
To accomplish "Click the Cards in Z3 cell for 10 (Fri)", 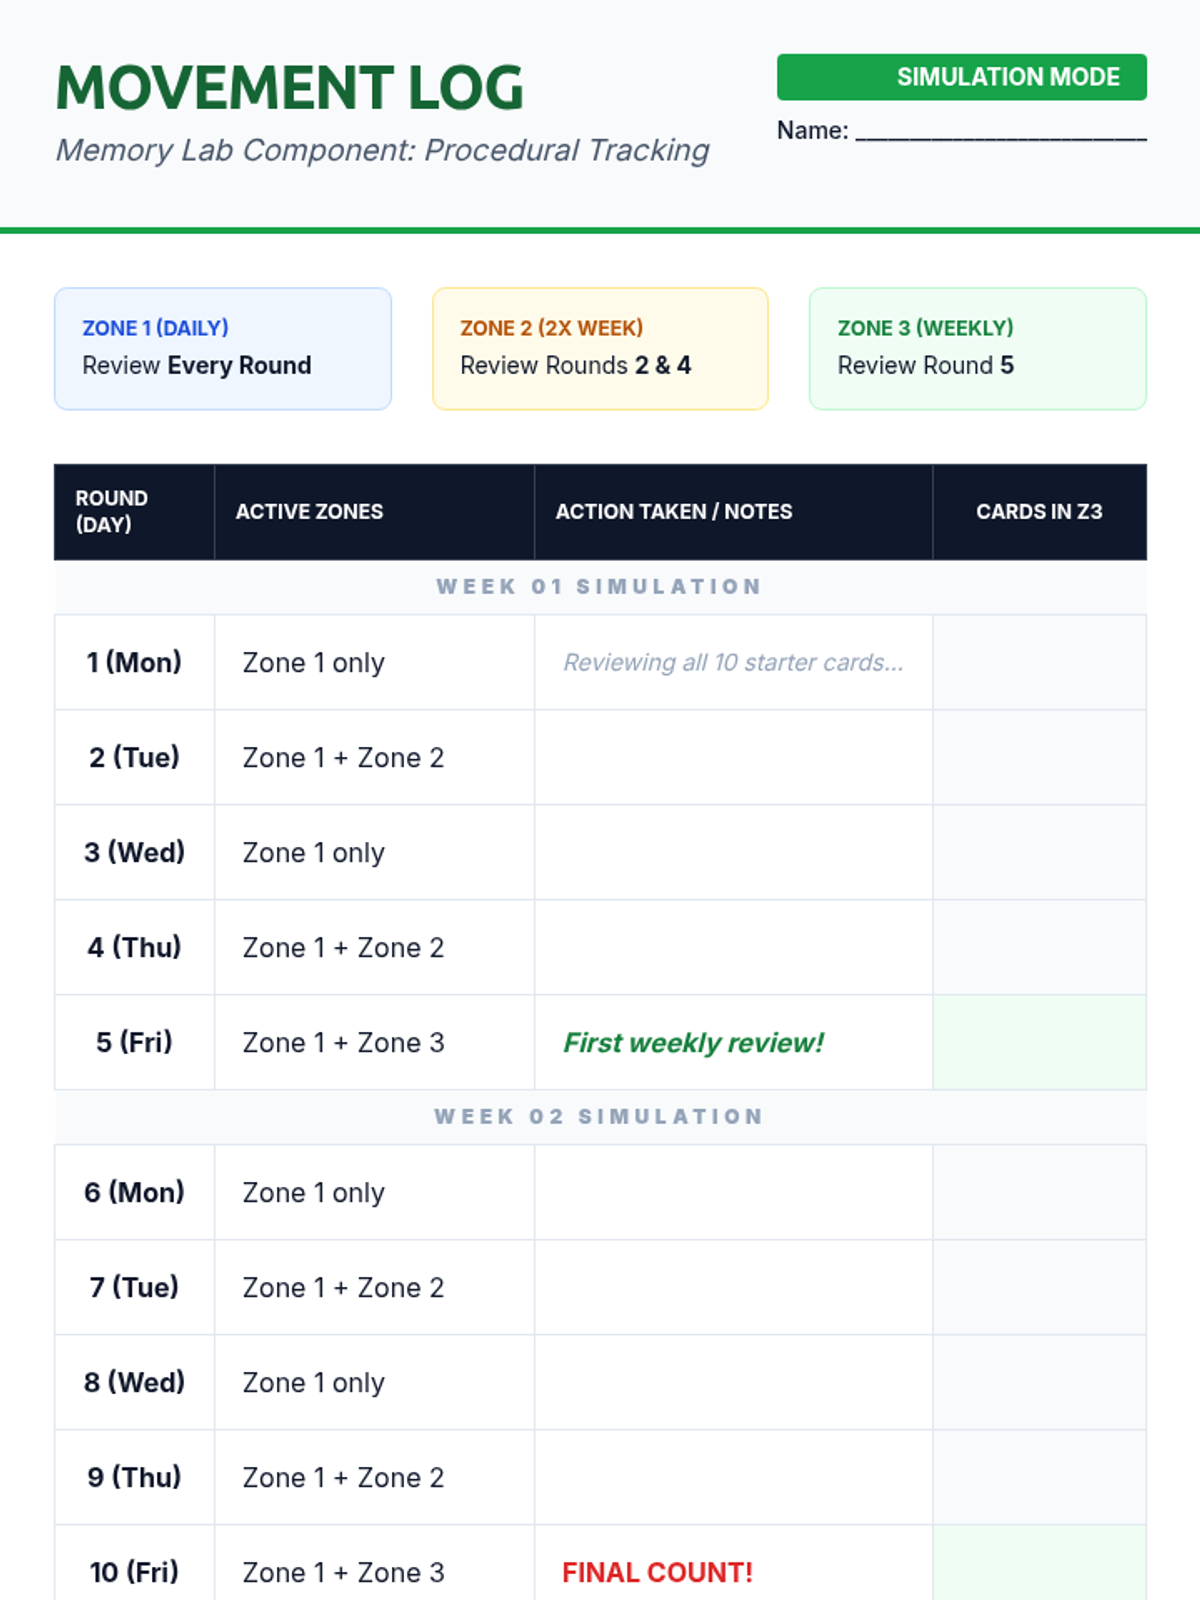I will 1039,1565.
